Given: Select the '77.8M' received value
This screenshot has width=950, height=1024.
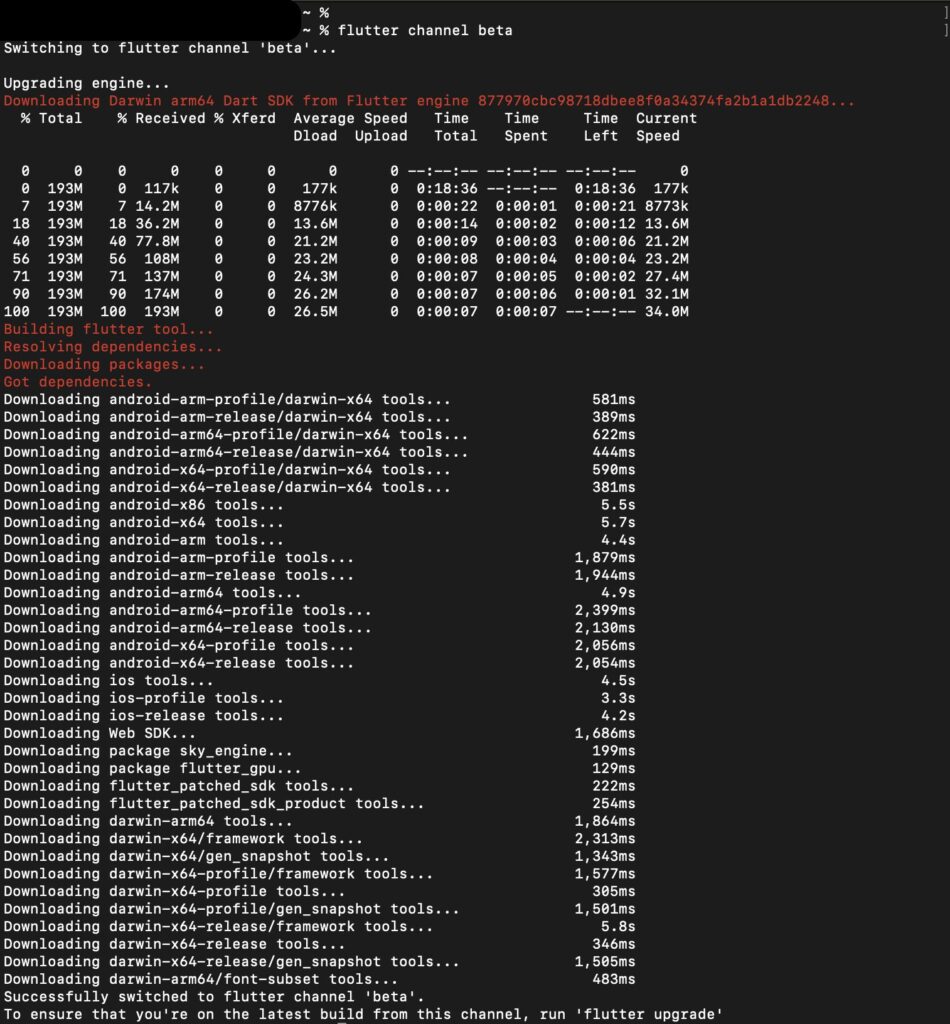Looking at the screenshot, I should [x=157, y=242].
